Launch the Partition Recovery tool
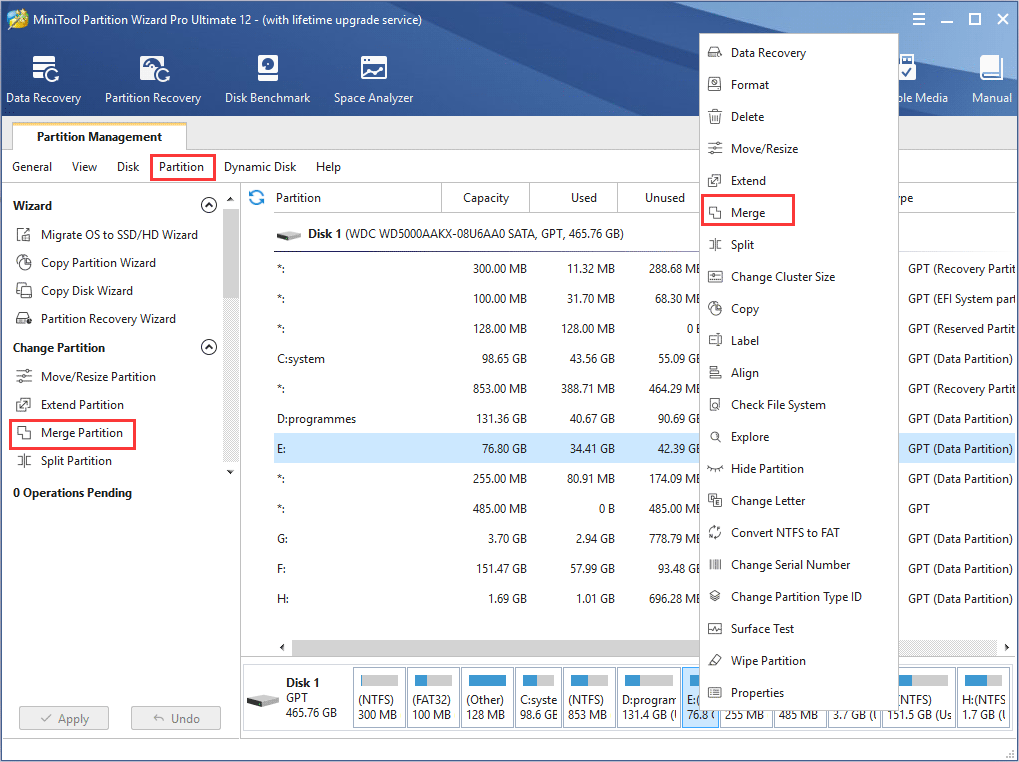This screenshot has height=762, width=1019. coord(152,78)
